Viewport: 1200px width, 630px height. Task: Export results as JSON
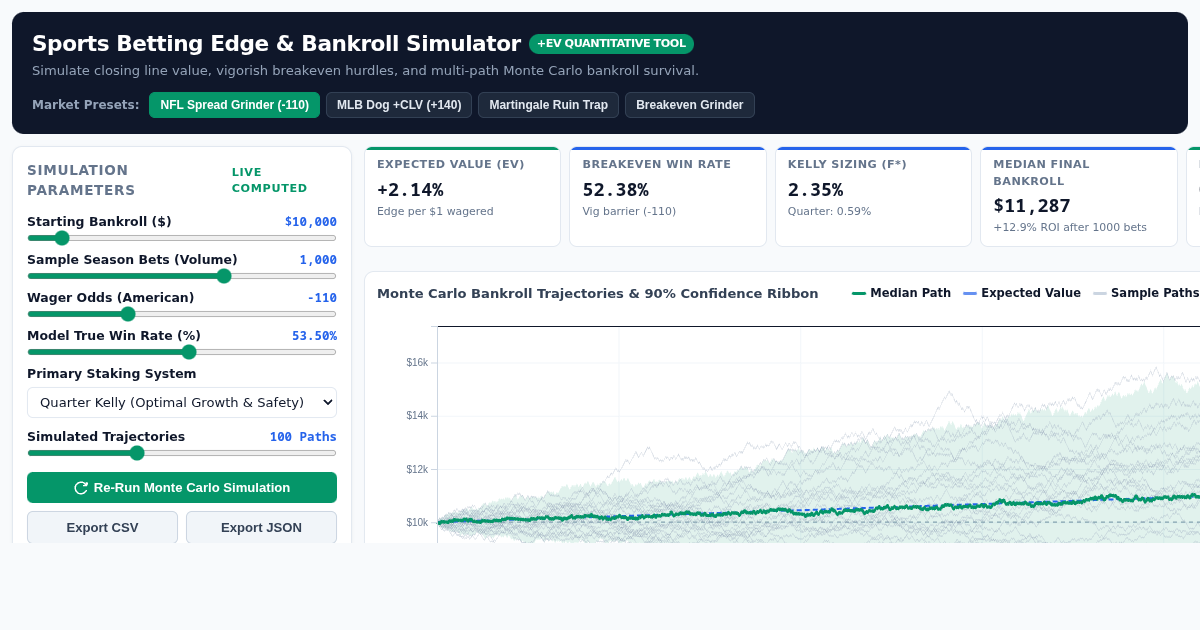(261, 527)
